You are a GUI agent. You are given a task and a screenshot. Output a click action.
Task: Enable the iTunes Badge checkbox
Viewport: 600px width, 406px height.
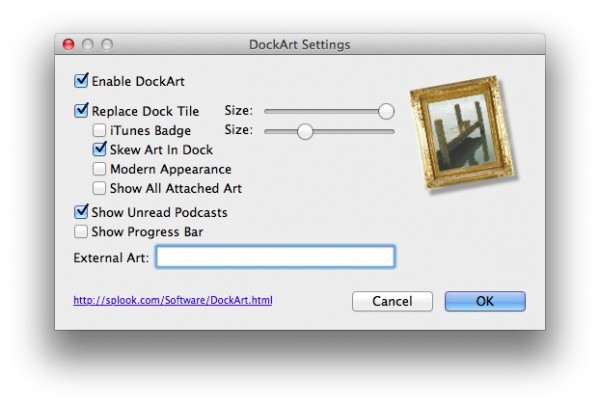coord(99,130)
